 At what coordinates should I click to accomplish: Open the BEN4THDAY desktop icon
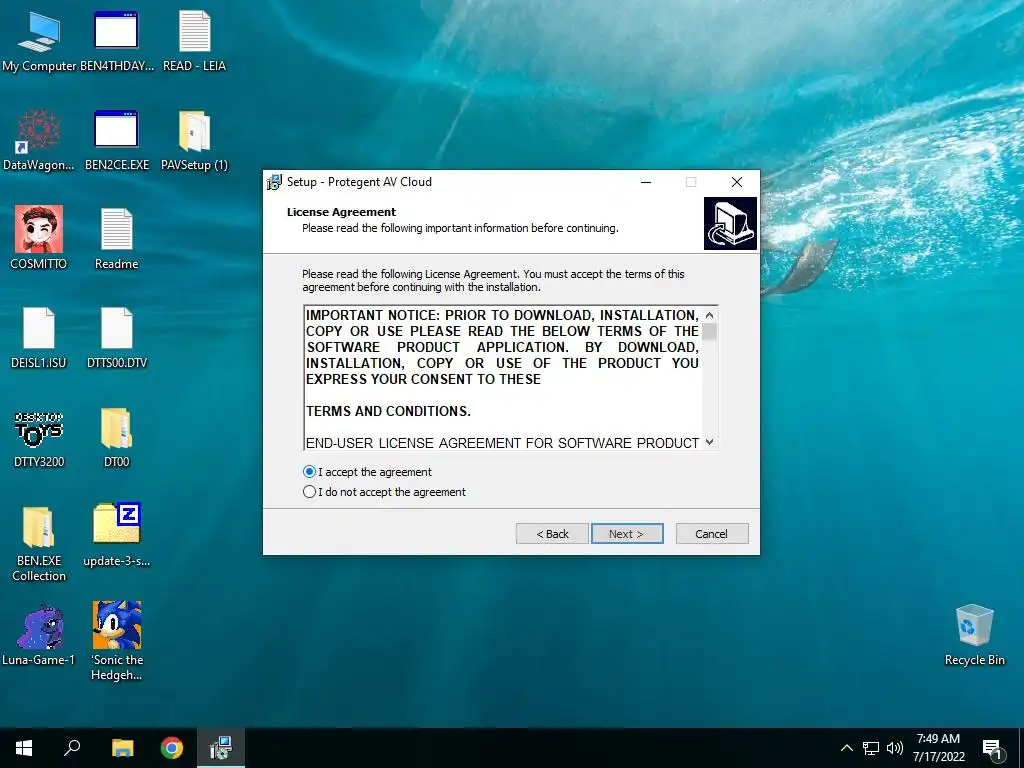(x=116, y=41)
